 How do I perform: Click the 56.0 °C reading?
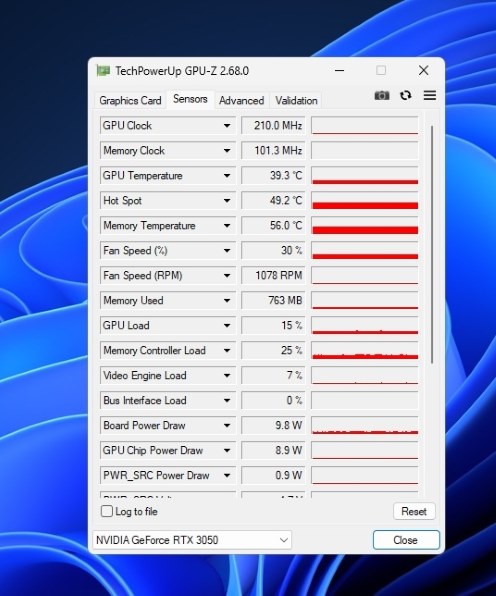click(x=273, y=225)
